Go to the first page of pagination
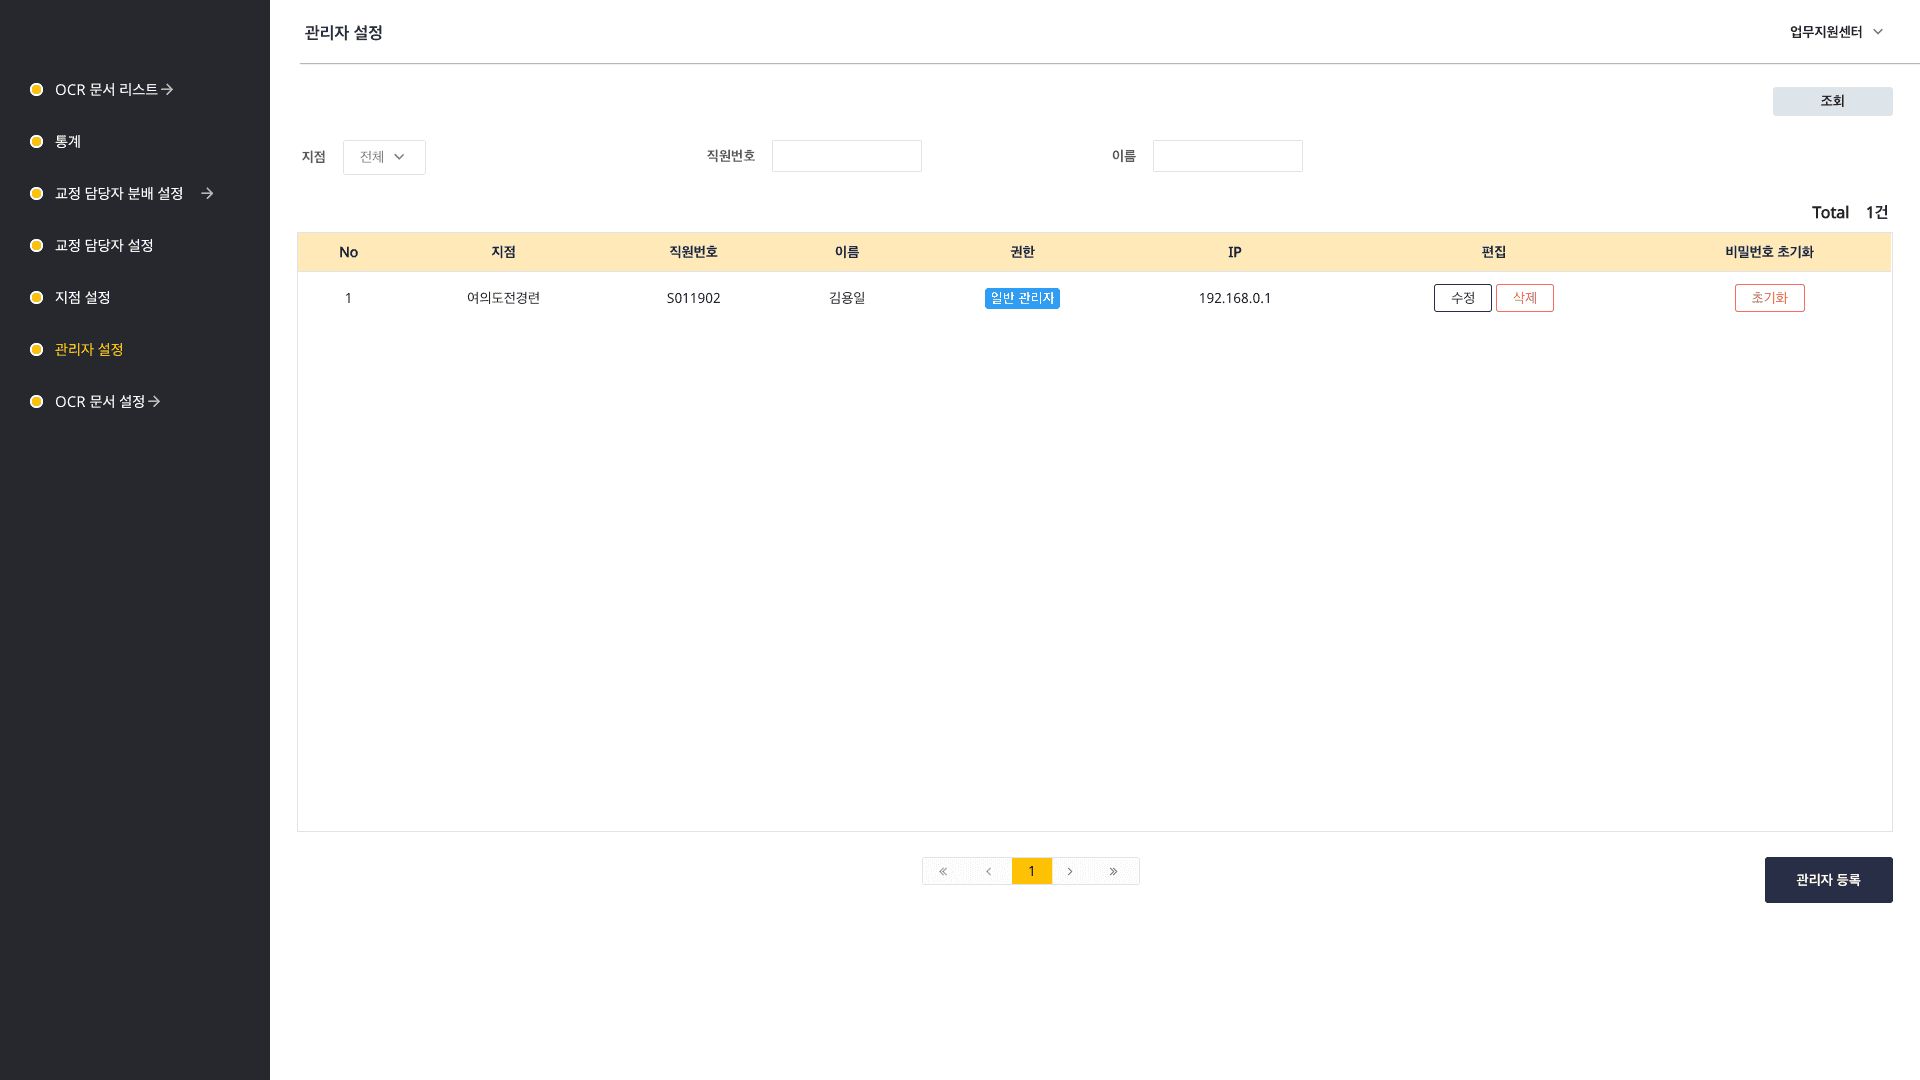Viewport: 1920px width, 1080px height. (943, 871)
